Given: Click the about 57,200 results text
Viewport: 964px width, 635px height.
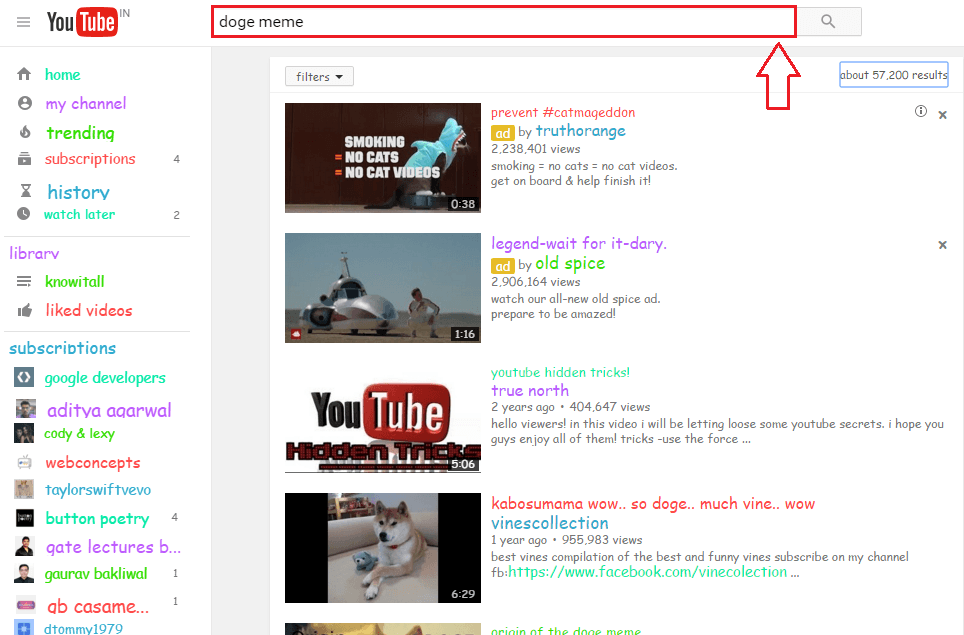Looking at the screenshot, I should pyautogui.click(x=894, y=75).
